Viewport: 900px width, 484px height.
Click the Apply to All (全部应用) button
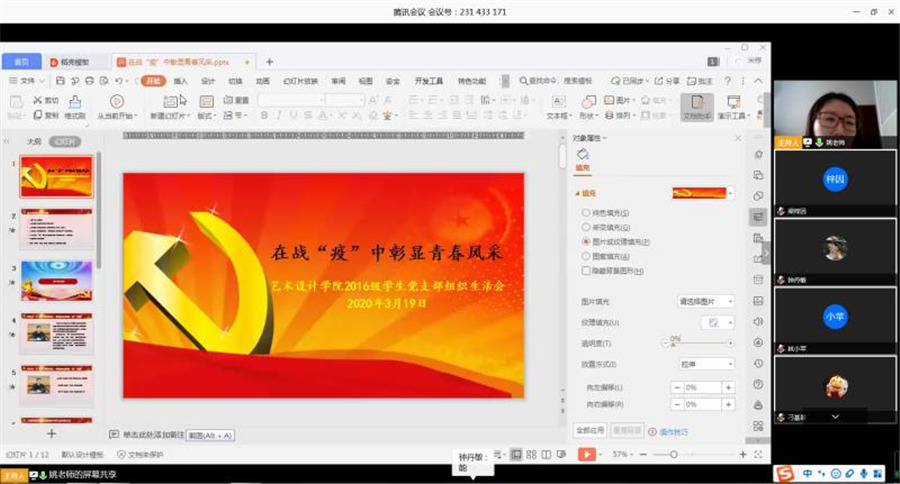[x=590, y=430]
